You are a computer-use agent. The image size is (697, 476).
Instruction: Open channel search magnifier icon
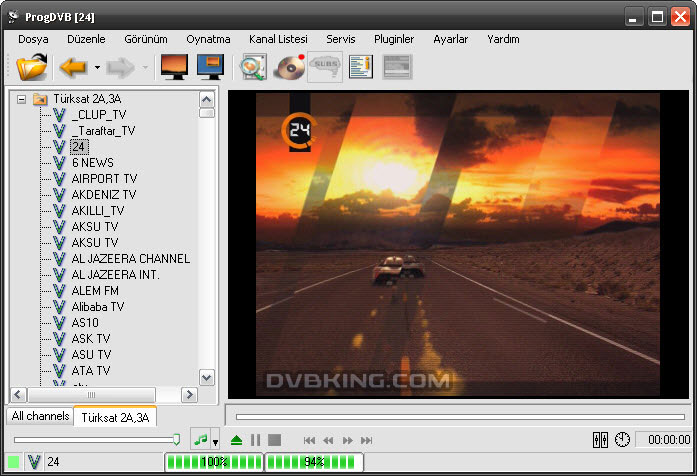(x=253, y=67)
